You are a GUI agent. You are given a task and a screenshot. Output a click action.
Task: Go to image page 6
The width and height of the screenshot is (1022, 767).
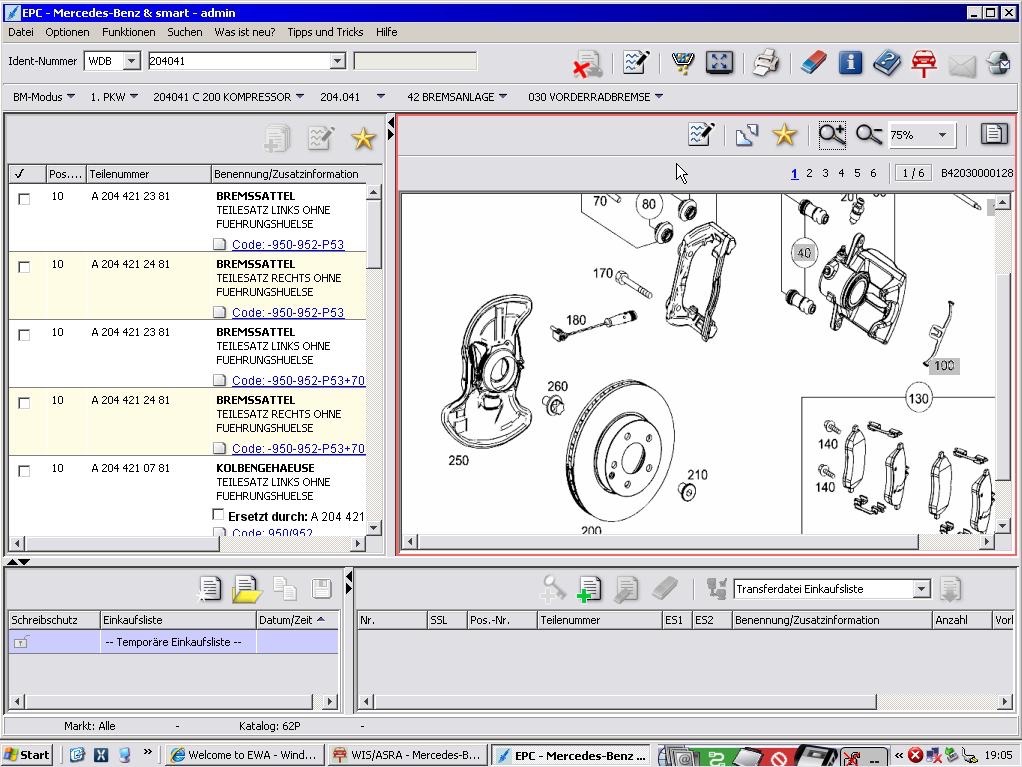point(873,173)
